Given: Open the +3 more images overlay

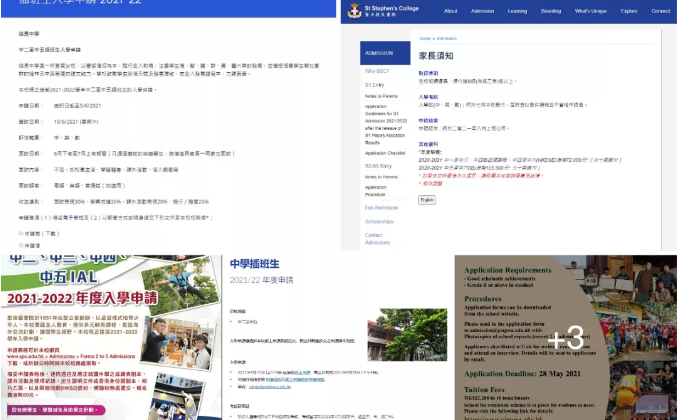Looking at the screenshot, I should coord(566,338).
